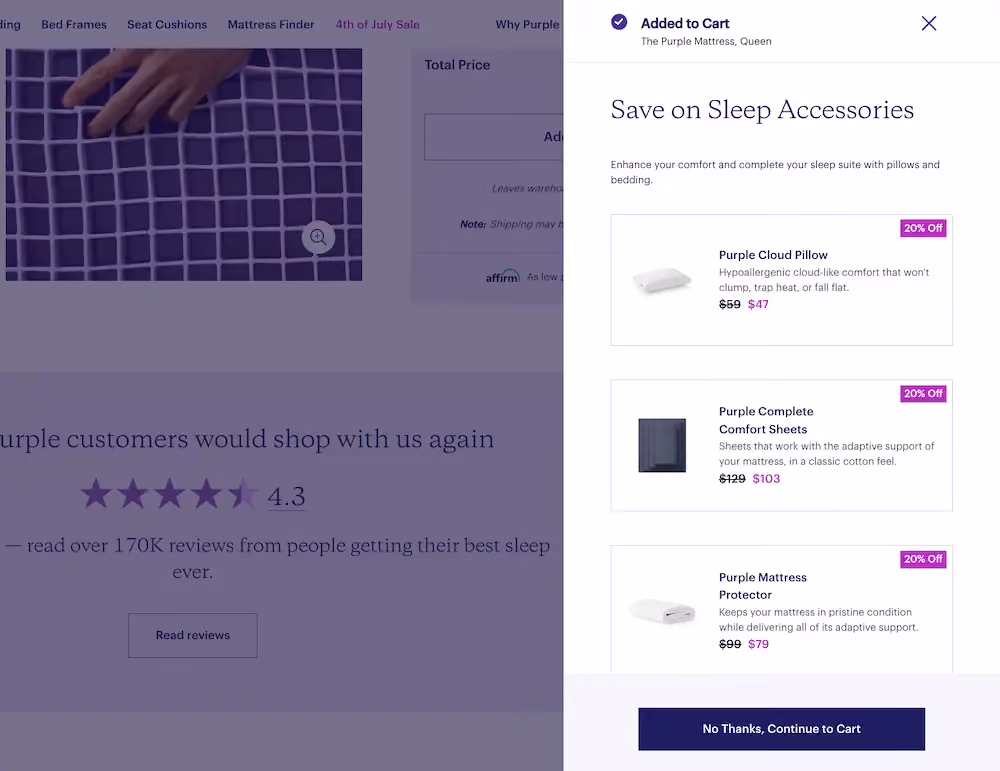Click the $79 sale price
1000x771 pixels.
click(758, 644)
